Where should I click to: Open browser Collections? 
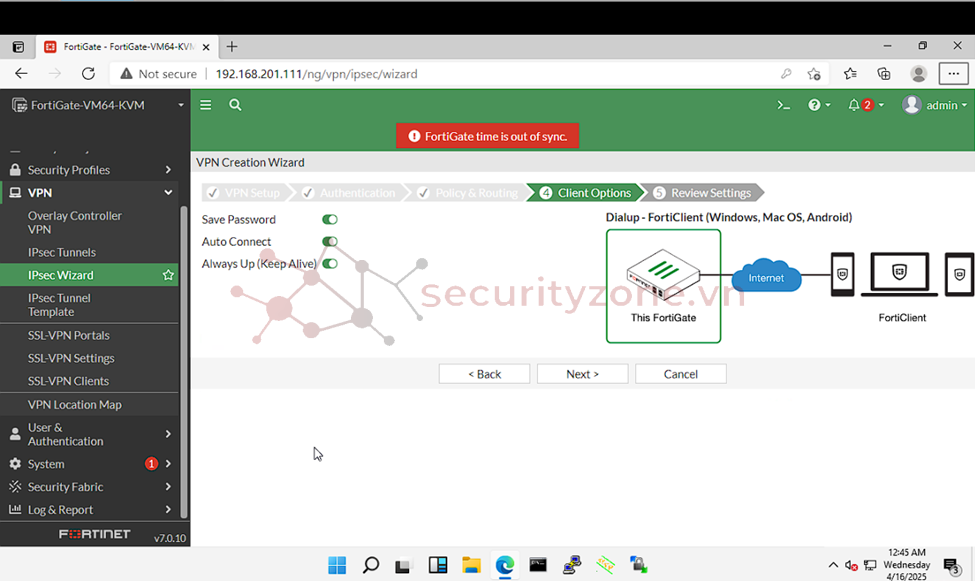pos(884,74)
